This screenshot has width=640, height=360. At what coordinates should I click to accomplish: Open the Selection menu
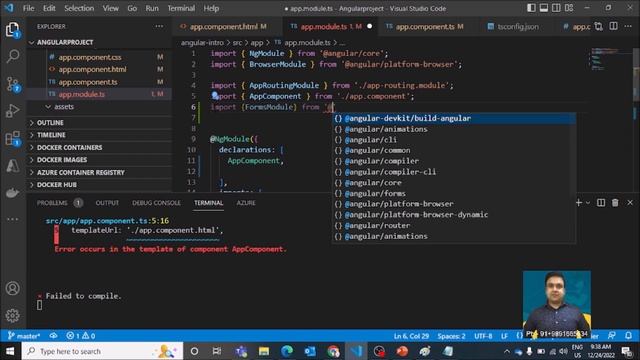click(x=79, y=8)
